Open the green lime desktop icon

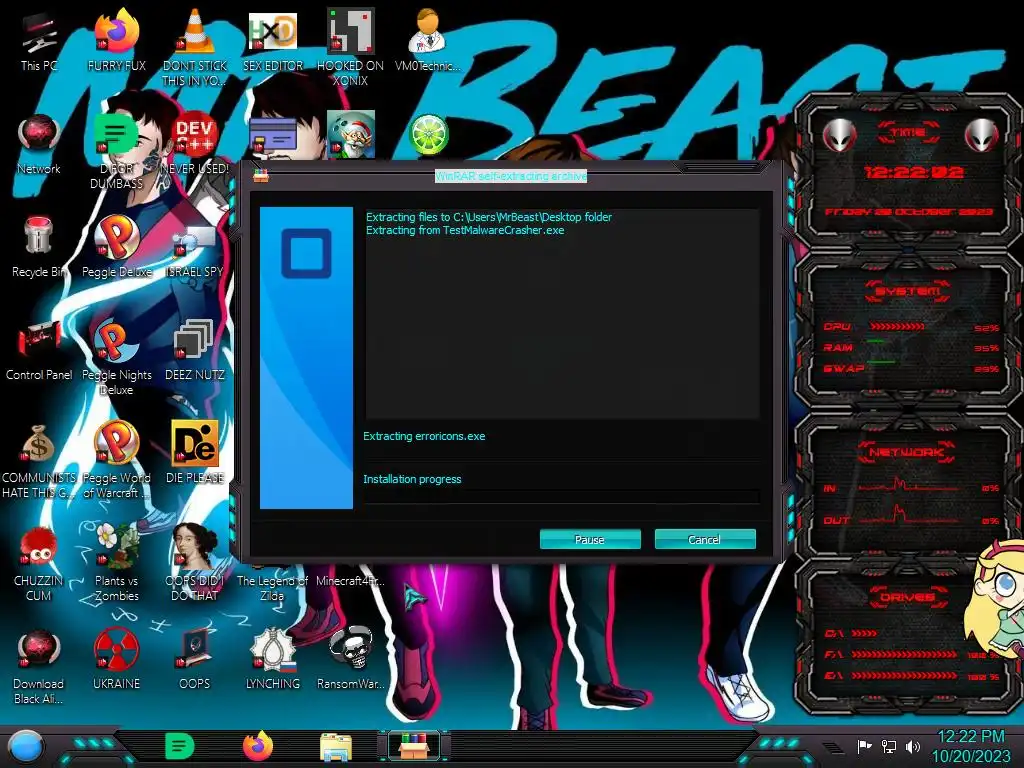point(428,135)
